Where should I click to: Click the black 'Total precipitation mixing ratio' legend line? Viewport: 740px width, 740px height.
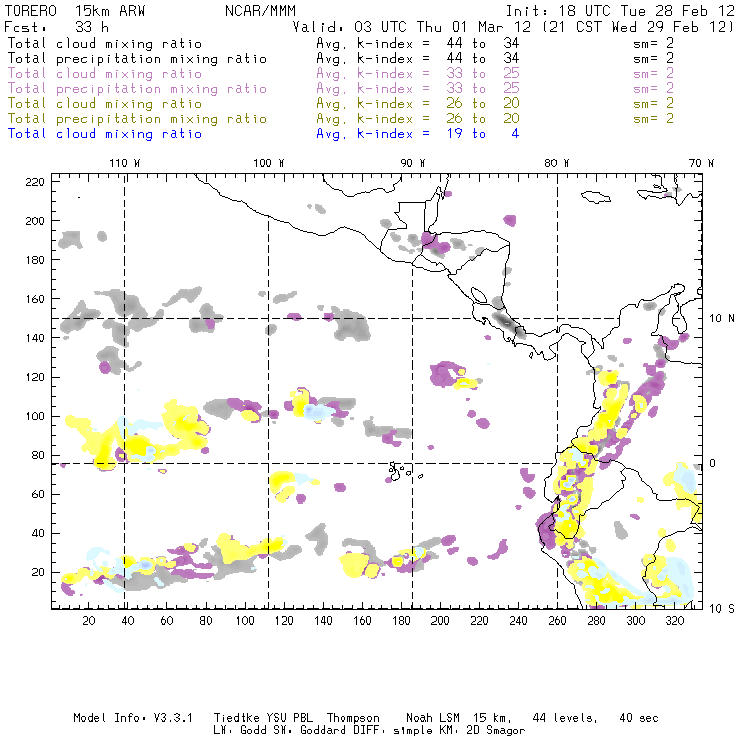coord(137,59)
